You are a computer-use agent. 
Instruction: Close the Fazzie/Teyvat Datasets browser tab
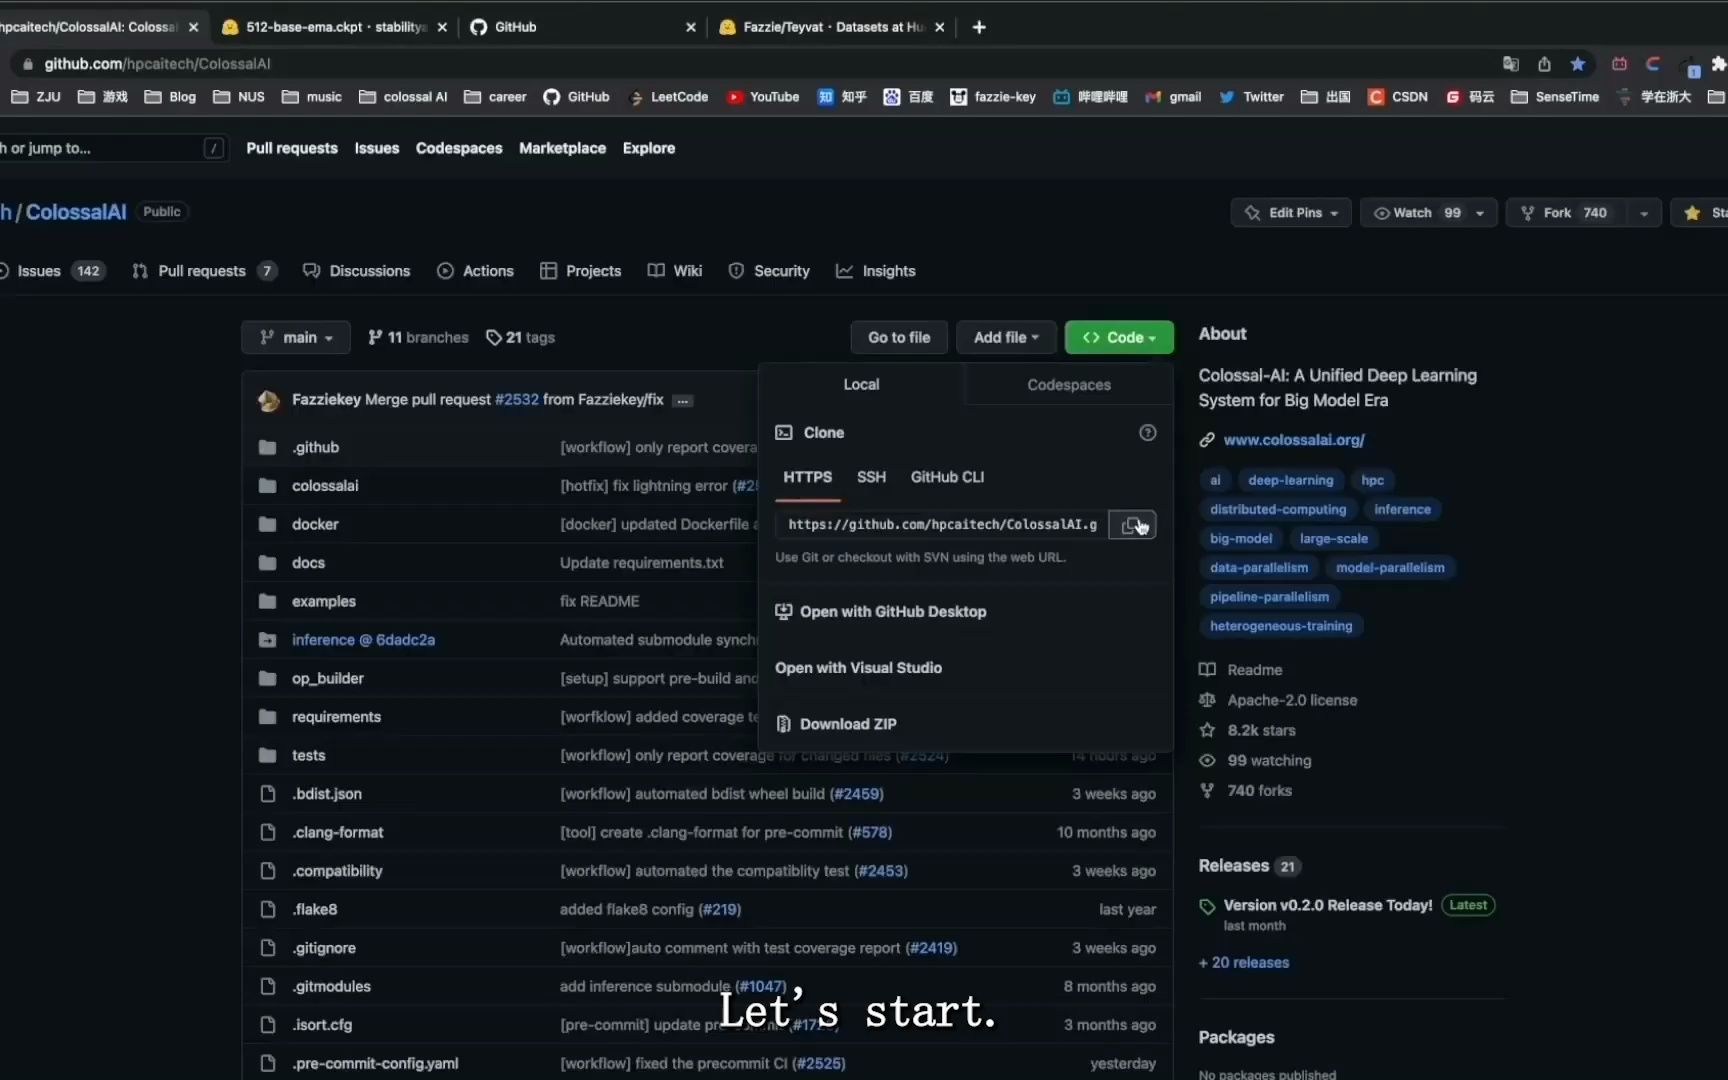939,27
